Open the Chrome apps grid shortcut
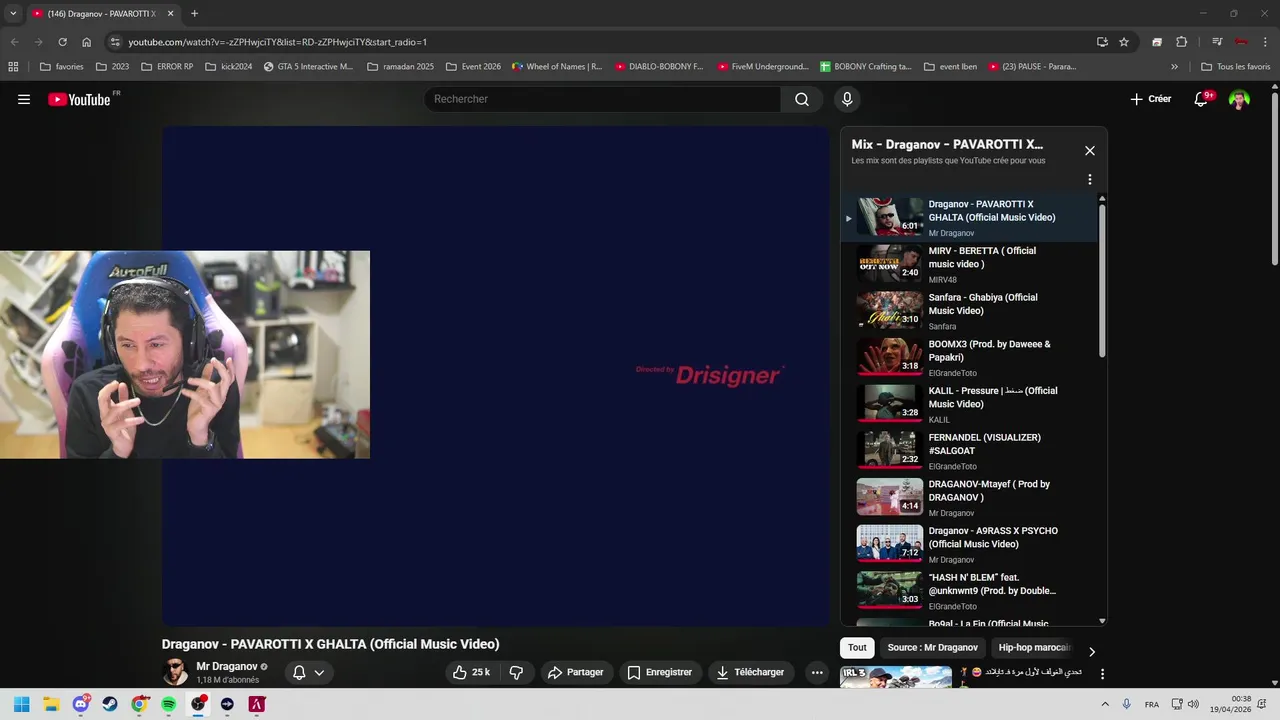1280x720 pixels. point(13,67)
